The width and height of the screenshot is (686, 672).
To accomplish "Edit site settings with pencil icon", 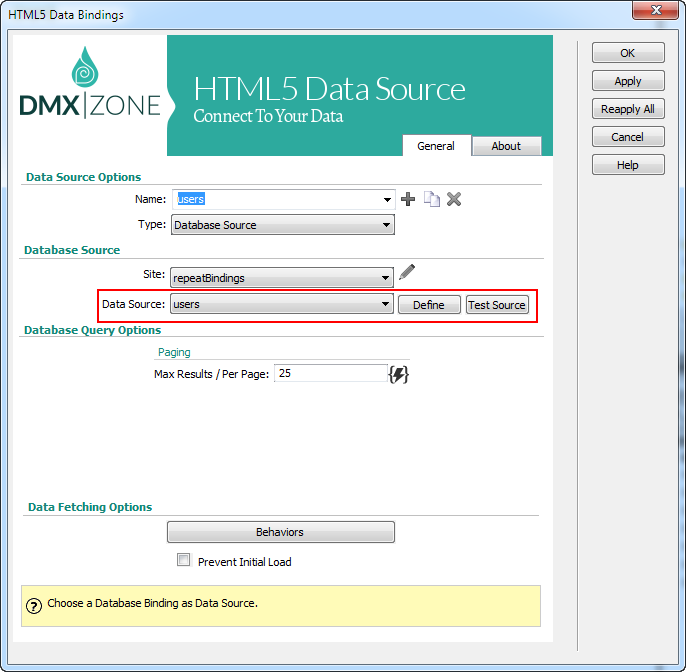I will coord(407,272).
